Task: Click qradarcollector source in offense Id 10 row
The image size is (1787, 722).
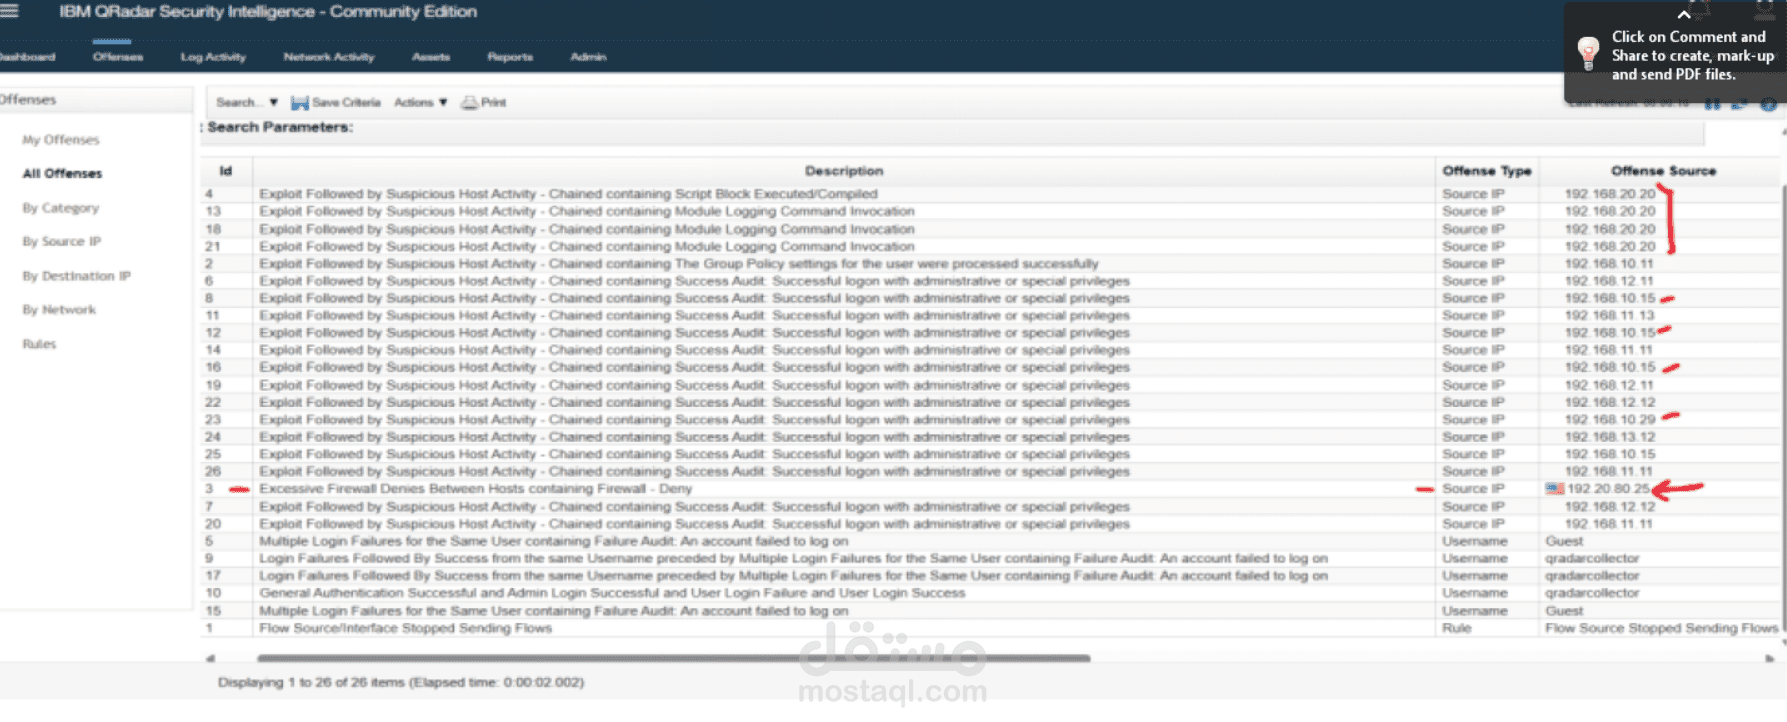Action: pos(1592,593)
